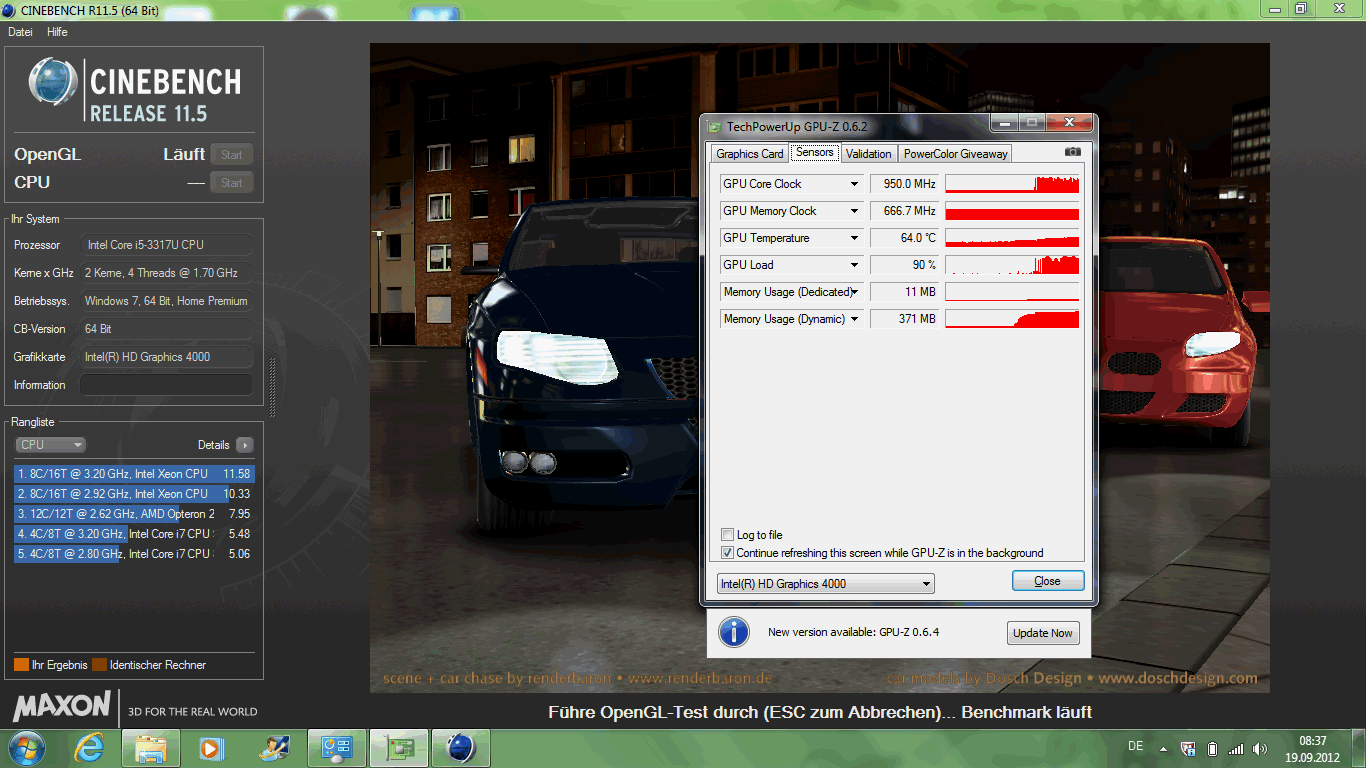1366x768 pixels.
Task: Open the Memory Usage (Dynamic) dropdown
Action: click(x=854, y=319)
